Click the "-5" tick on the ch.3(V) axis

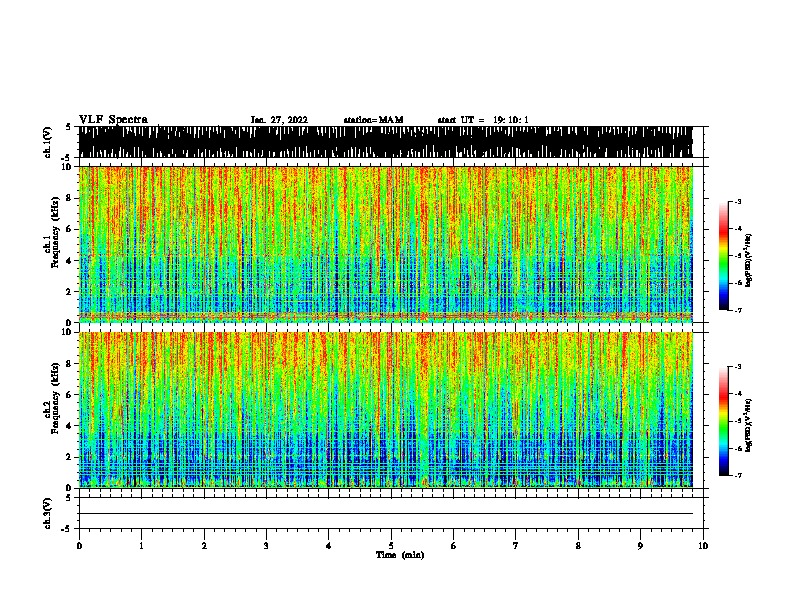(68, 529)
